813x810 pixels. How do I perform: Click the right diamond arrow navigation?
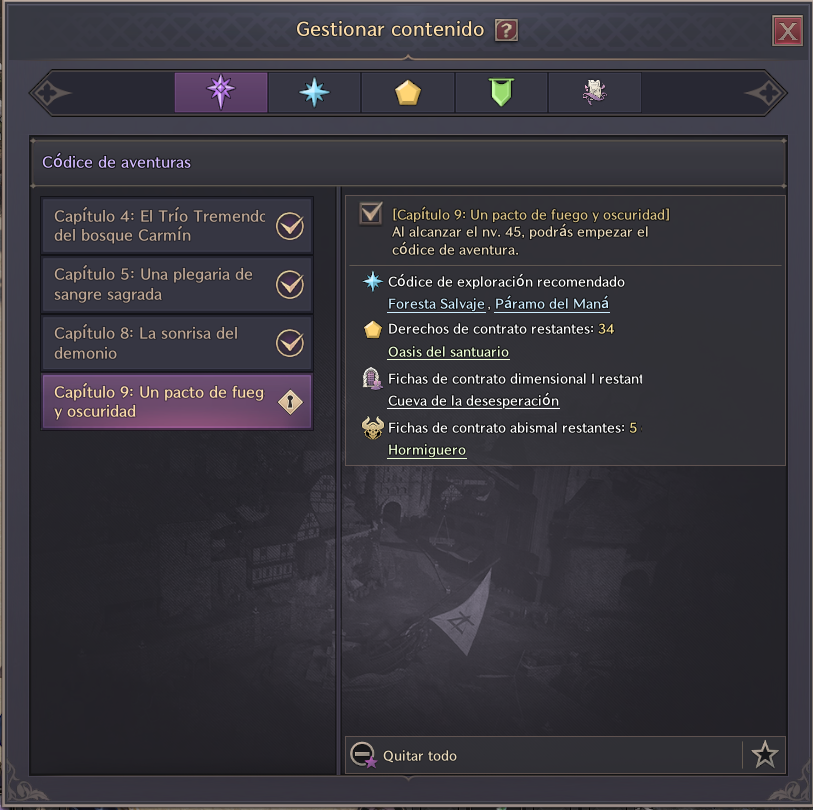click(x=766, y=93)
